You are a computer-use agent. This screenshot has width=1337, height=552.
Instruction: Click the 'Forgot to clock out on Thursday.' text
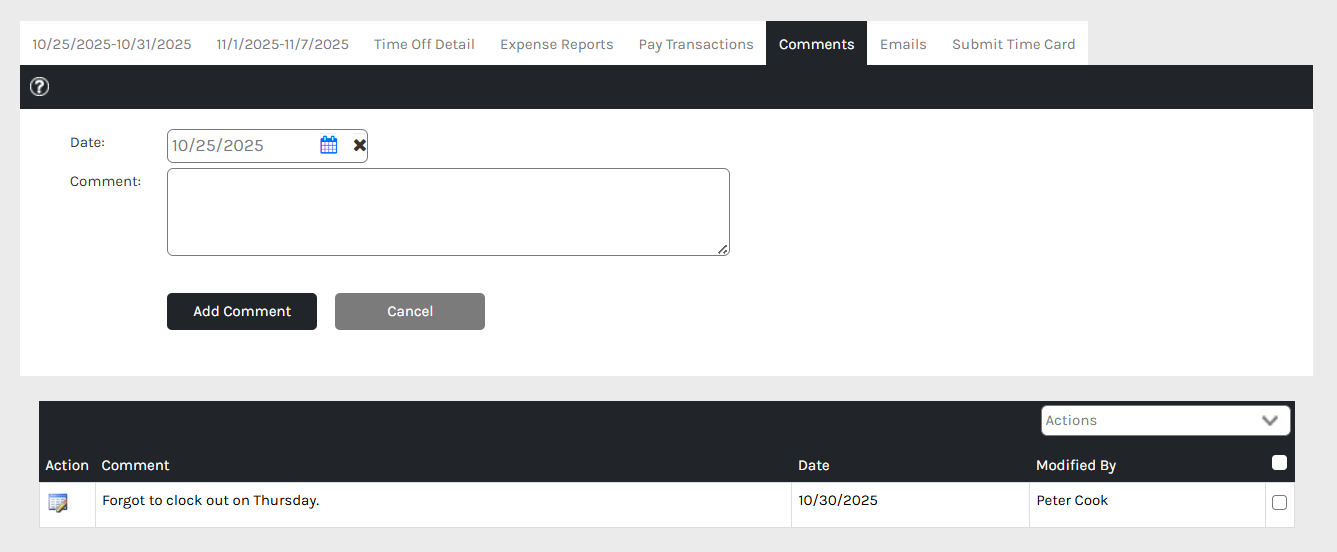coord(211,500)
